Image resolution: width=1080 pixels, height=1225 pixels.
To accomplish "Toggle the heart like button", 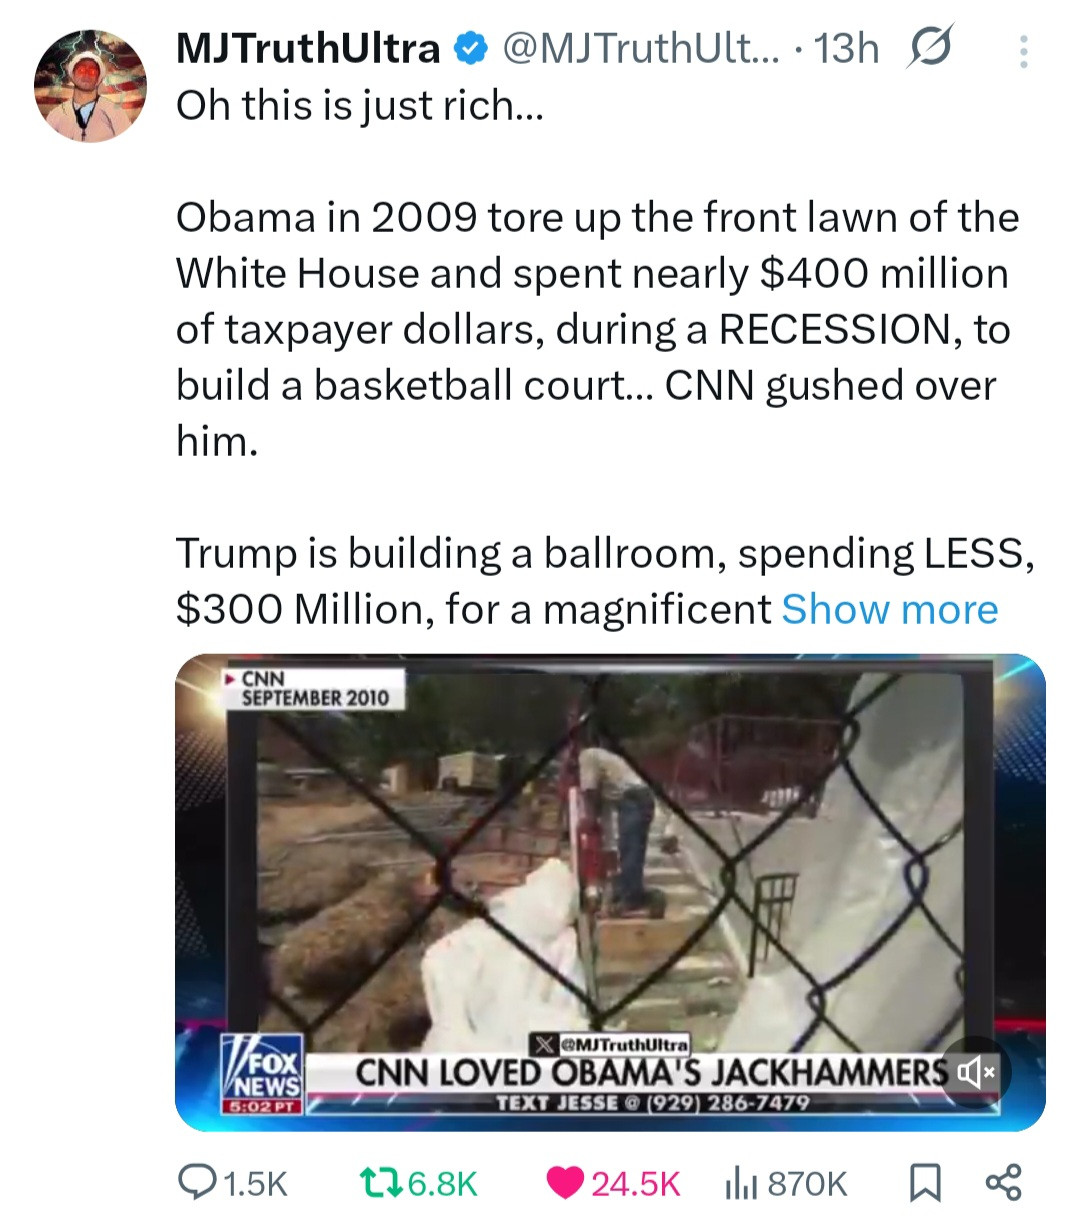I will tap(564, 1183).
